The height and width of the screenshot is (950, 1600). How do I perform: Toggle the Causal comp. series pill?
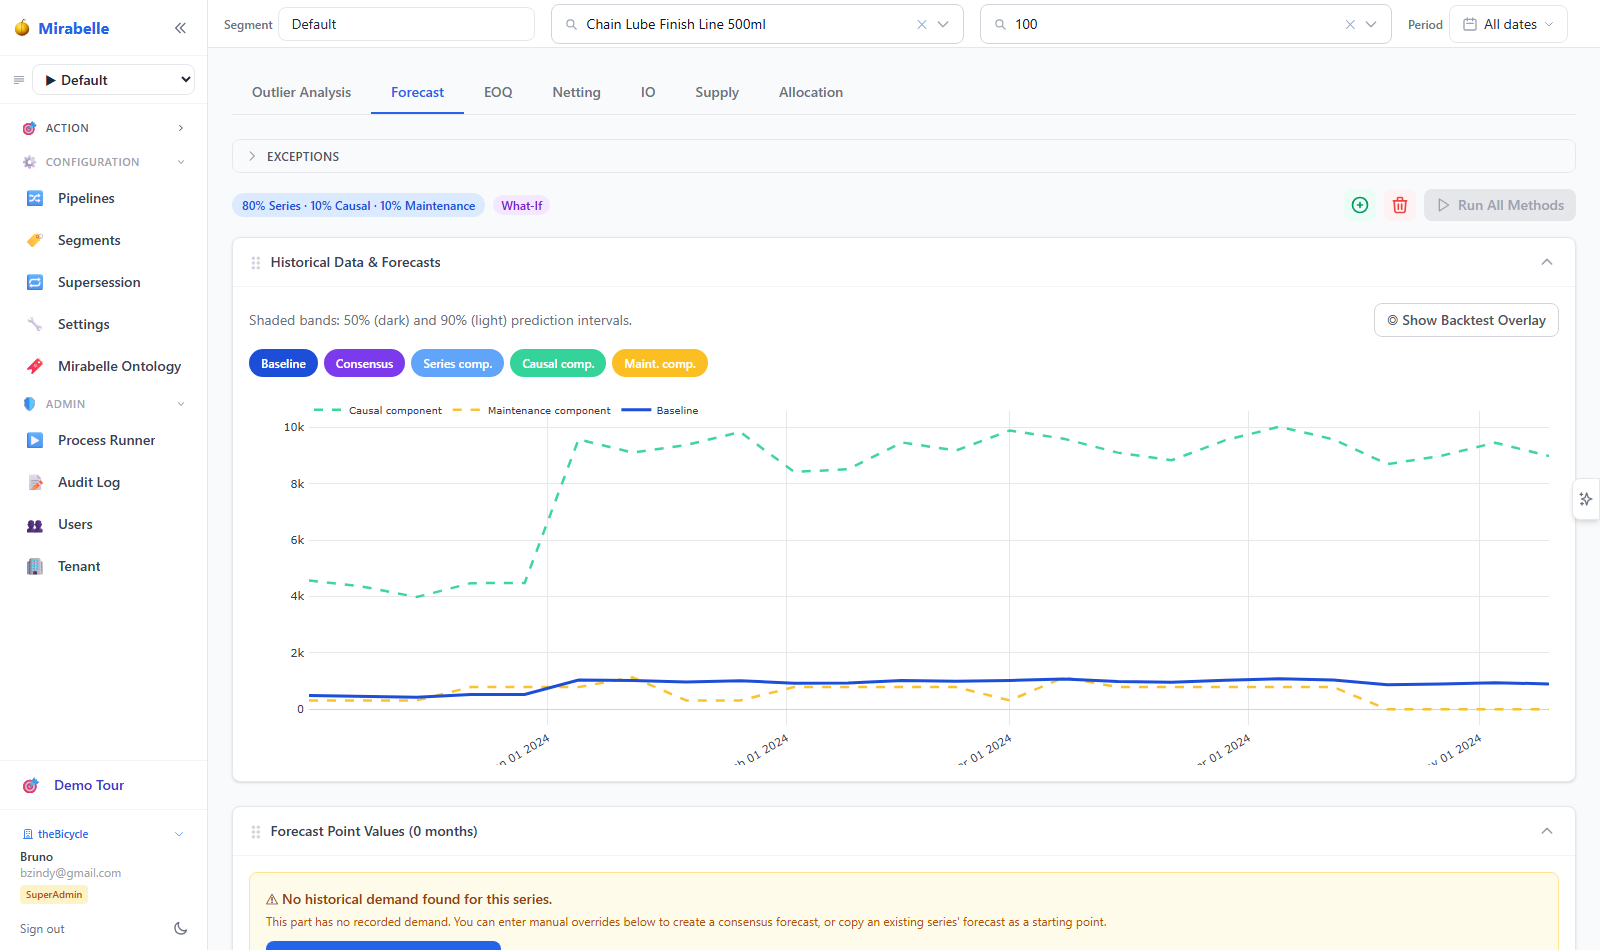(558, 363)
